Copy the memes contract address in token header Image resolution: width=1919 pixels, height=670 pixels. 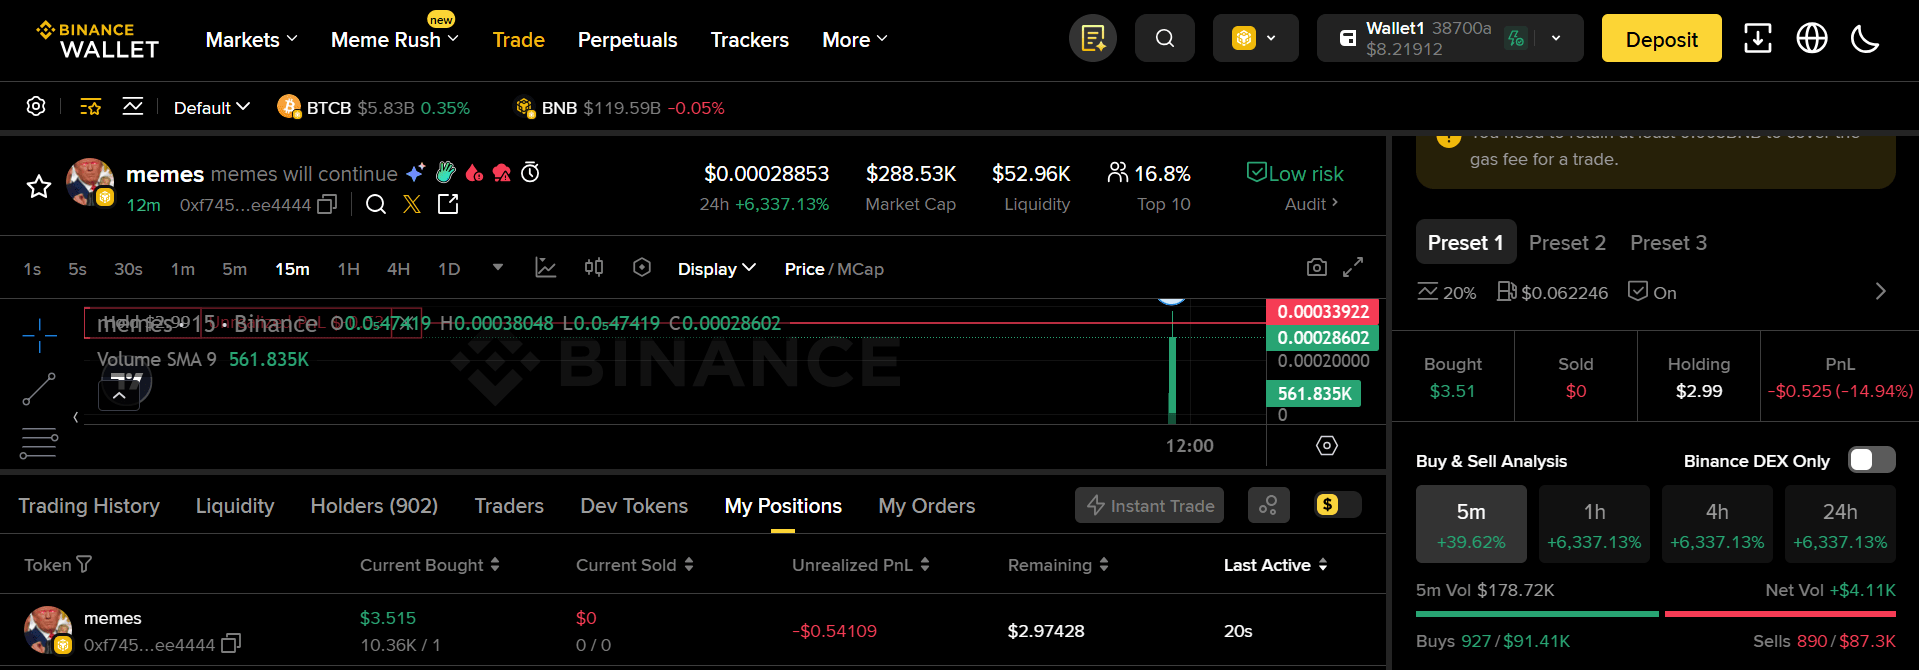click(327, 204)
